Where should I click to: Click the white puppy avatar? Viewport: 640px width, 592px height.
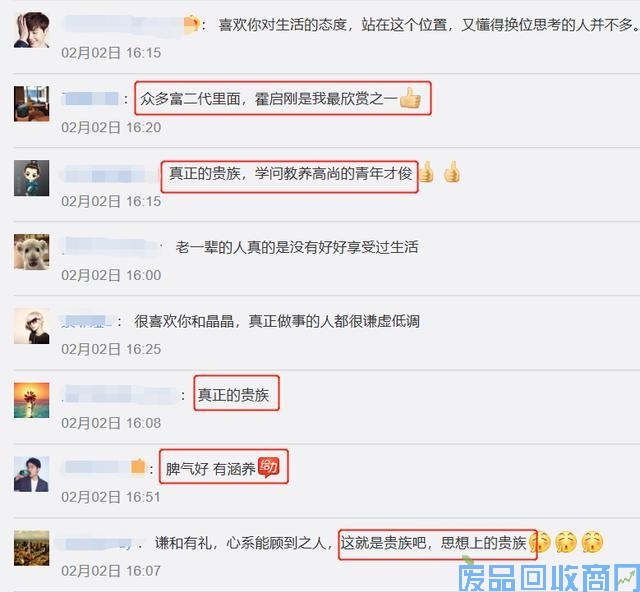tap(31, 252)
